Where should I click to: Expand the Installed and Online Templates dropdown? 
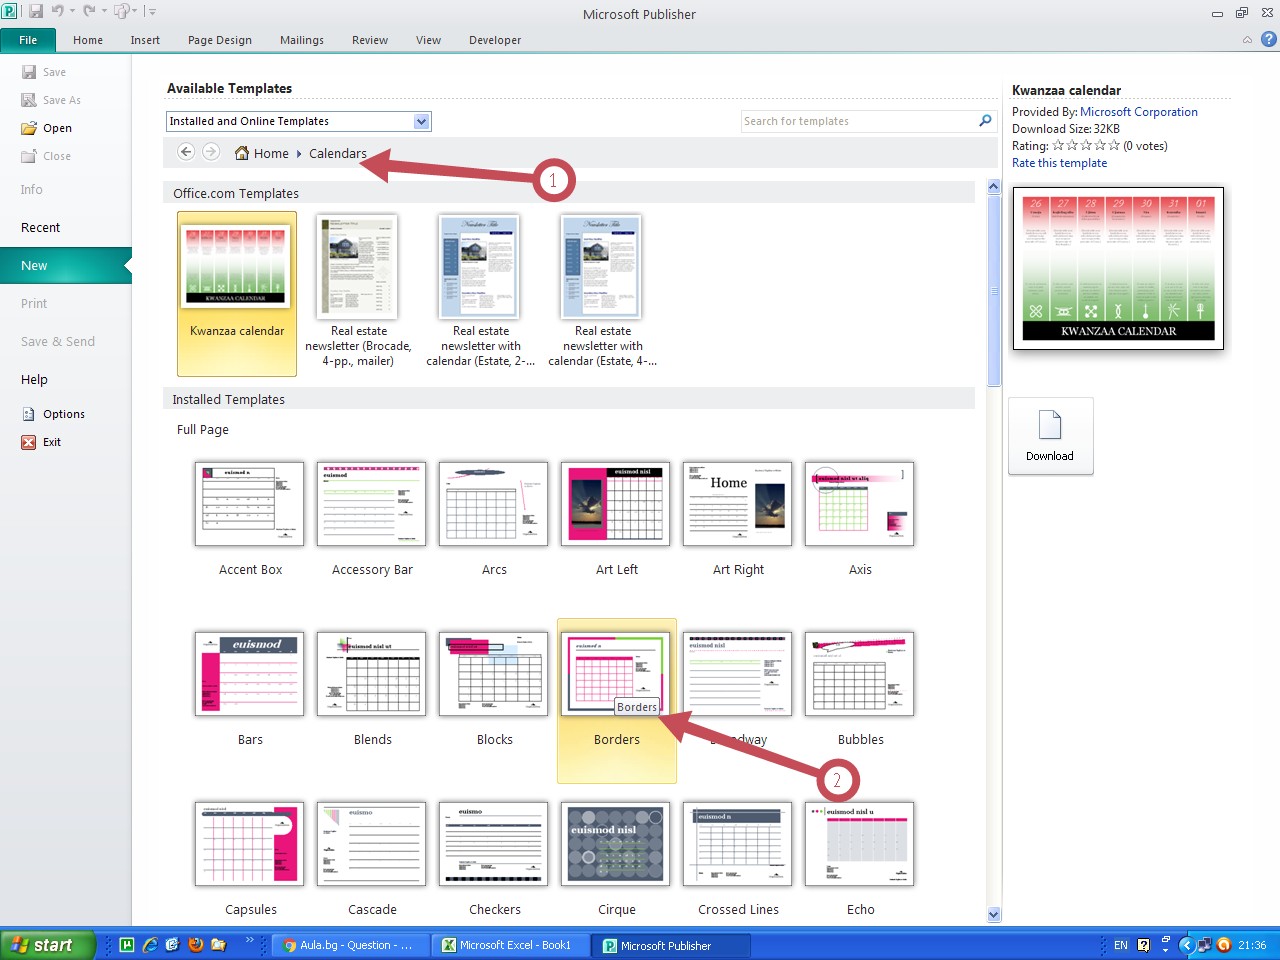[421, 121]
